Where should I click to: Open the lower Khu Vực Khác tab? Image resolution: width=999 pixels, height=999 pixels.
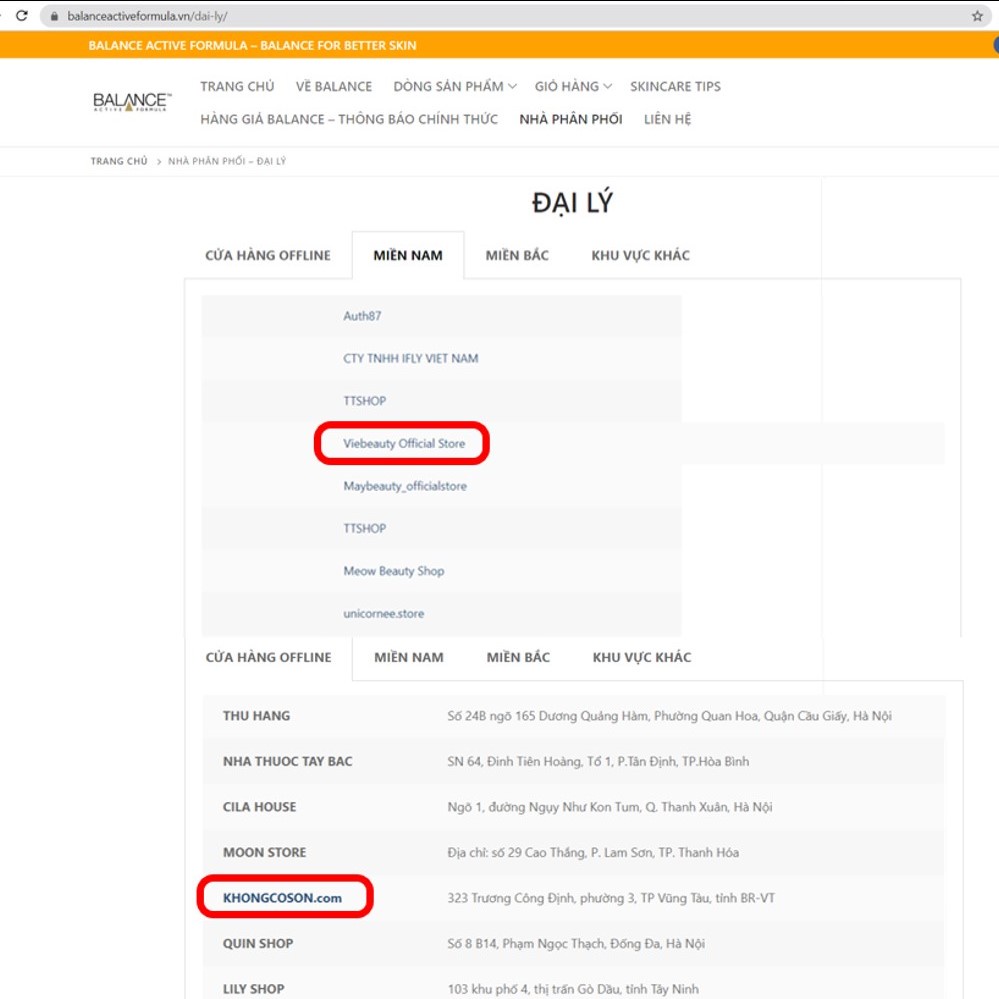click(642, 658)
